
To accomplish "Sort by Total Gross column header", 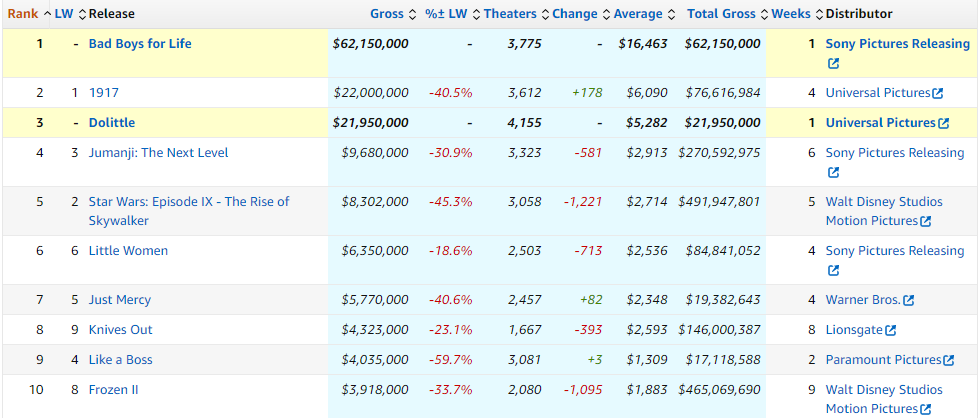I will [x=723, y=14].
